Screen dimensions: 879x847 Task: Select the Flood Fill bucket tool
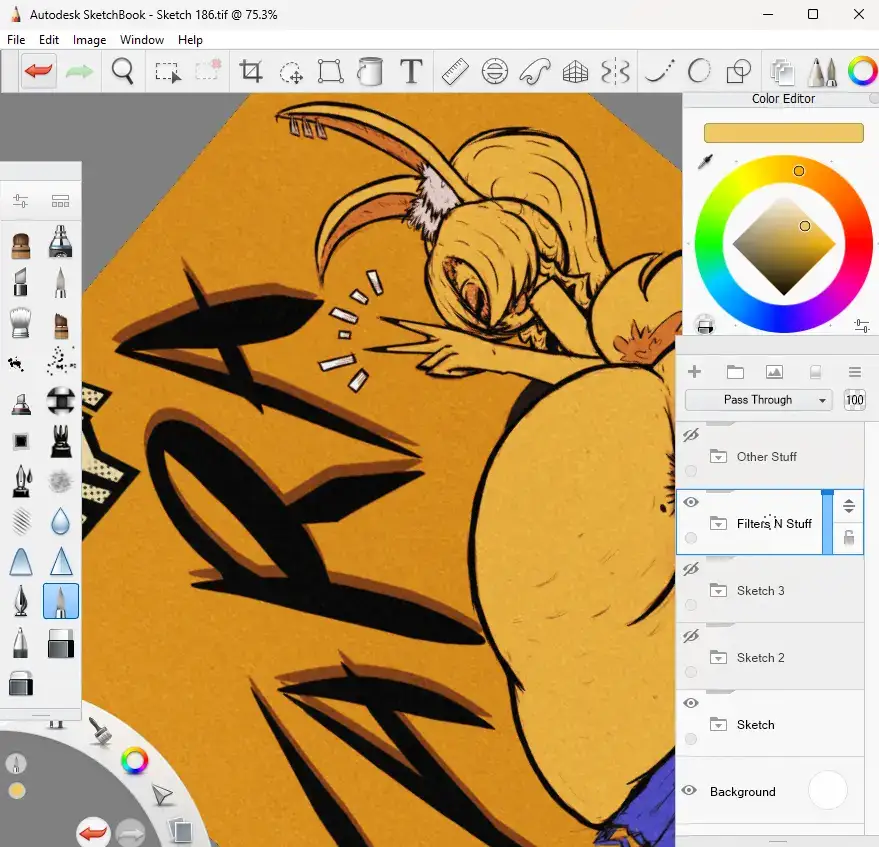pos(370,71)
